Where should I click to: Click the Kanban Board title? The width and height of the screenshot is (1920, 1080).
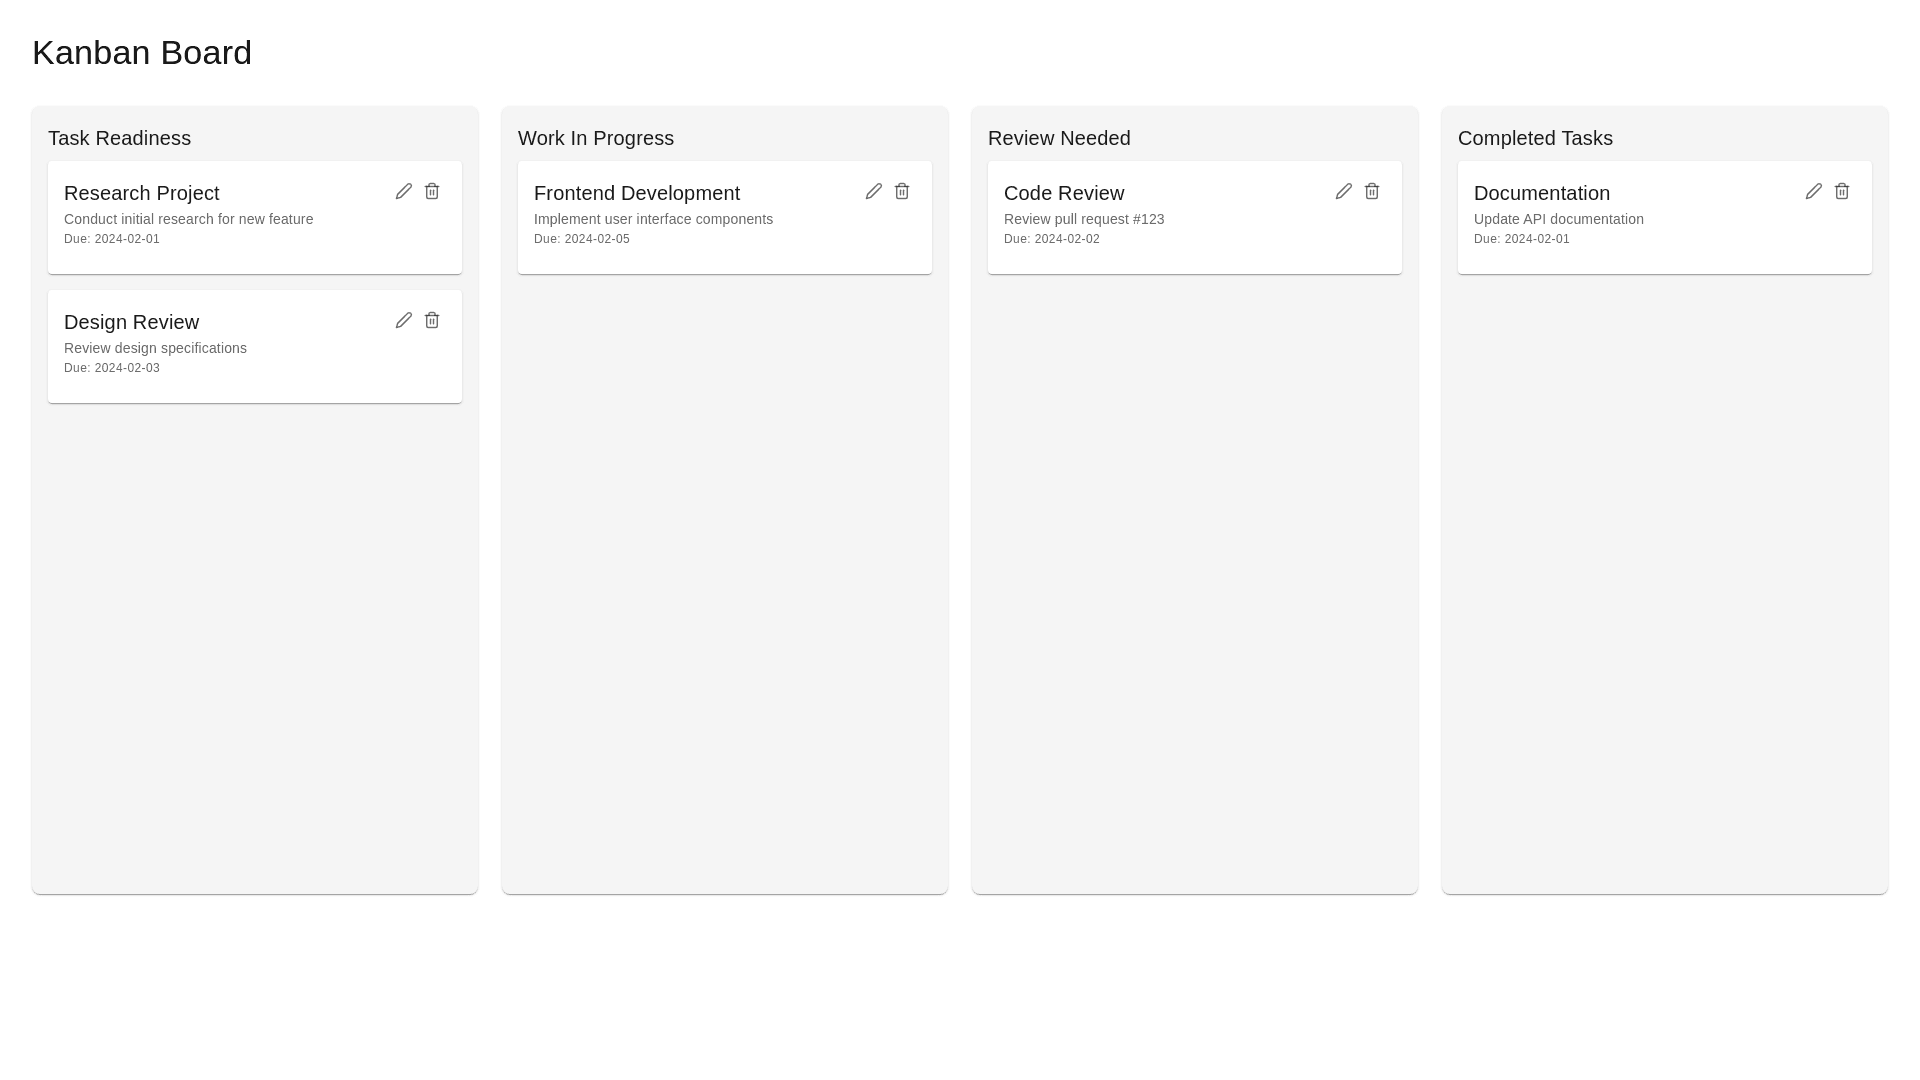tap(142, 52)
